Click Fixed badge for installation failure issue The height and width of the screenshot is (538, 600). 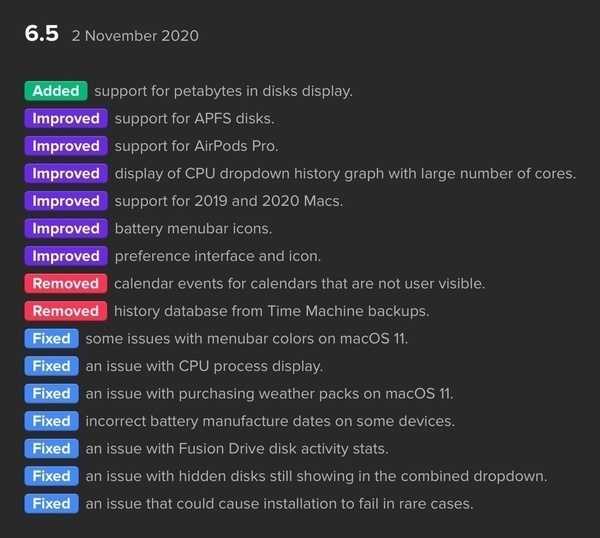51,503
